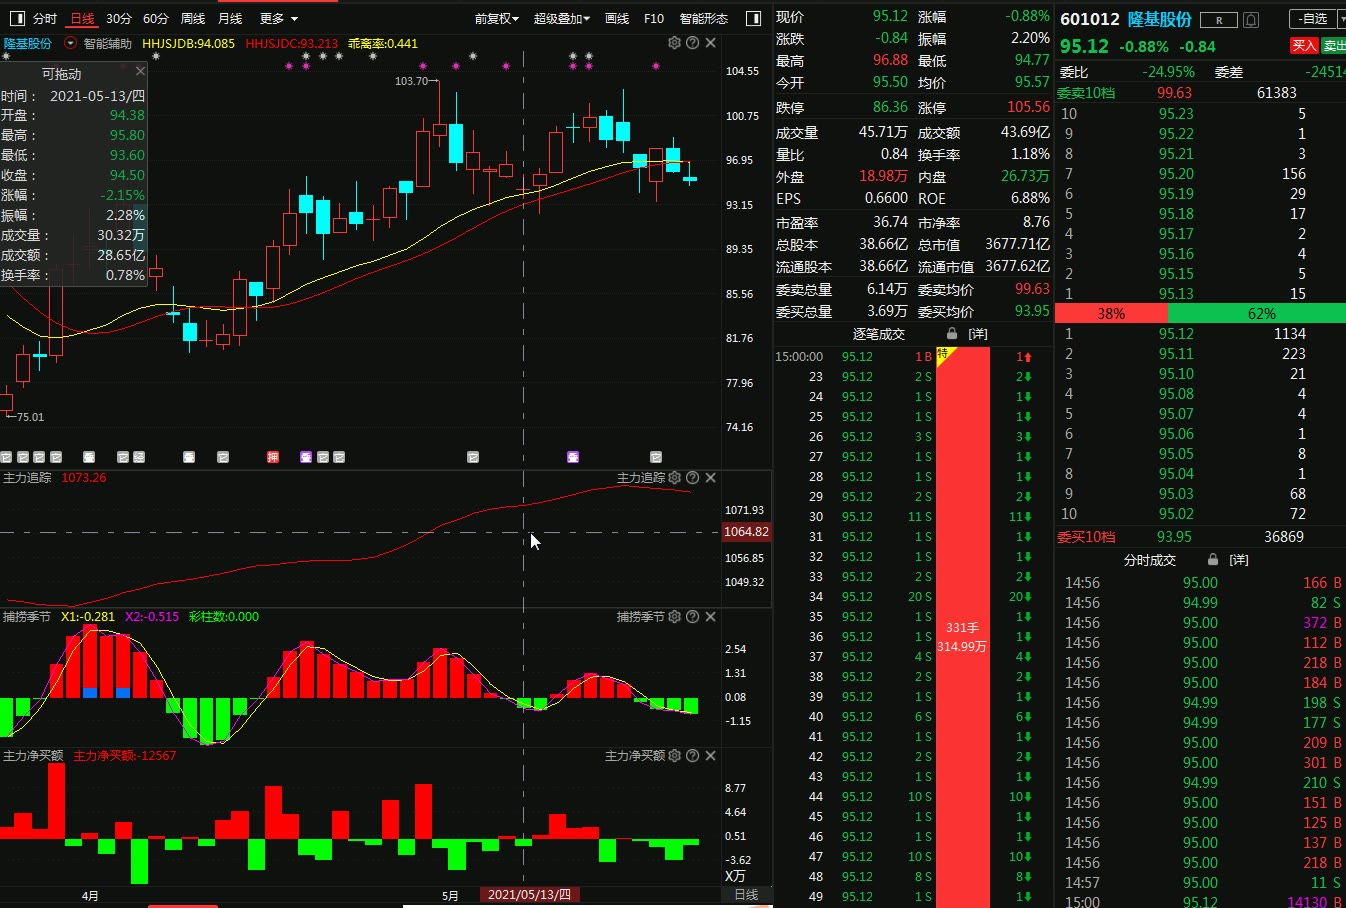Screen dimensions: 1346x908
Task: Click the green 卖出 sell button
Action: click(x=1334, y=45)
